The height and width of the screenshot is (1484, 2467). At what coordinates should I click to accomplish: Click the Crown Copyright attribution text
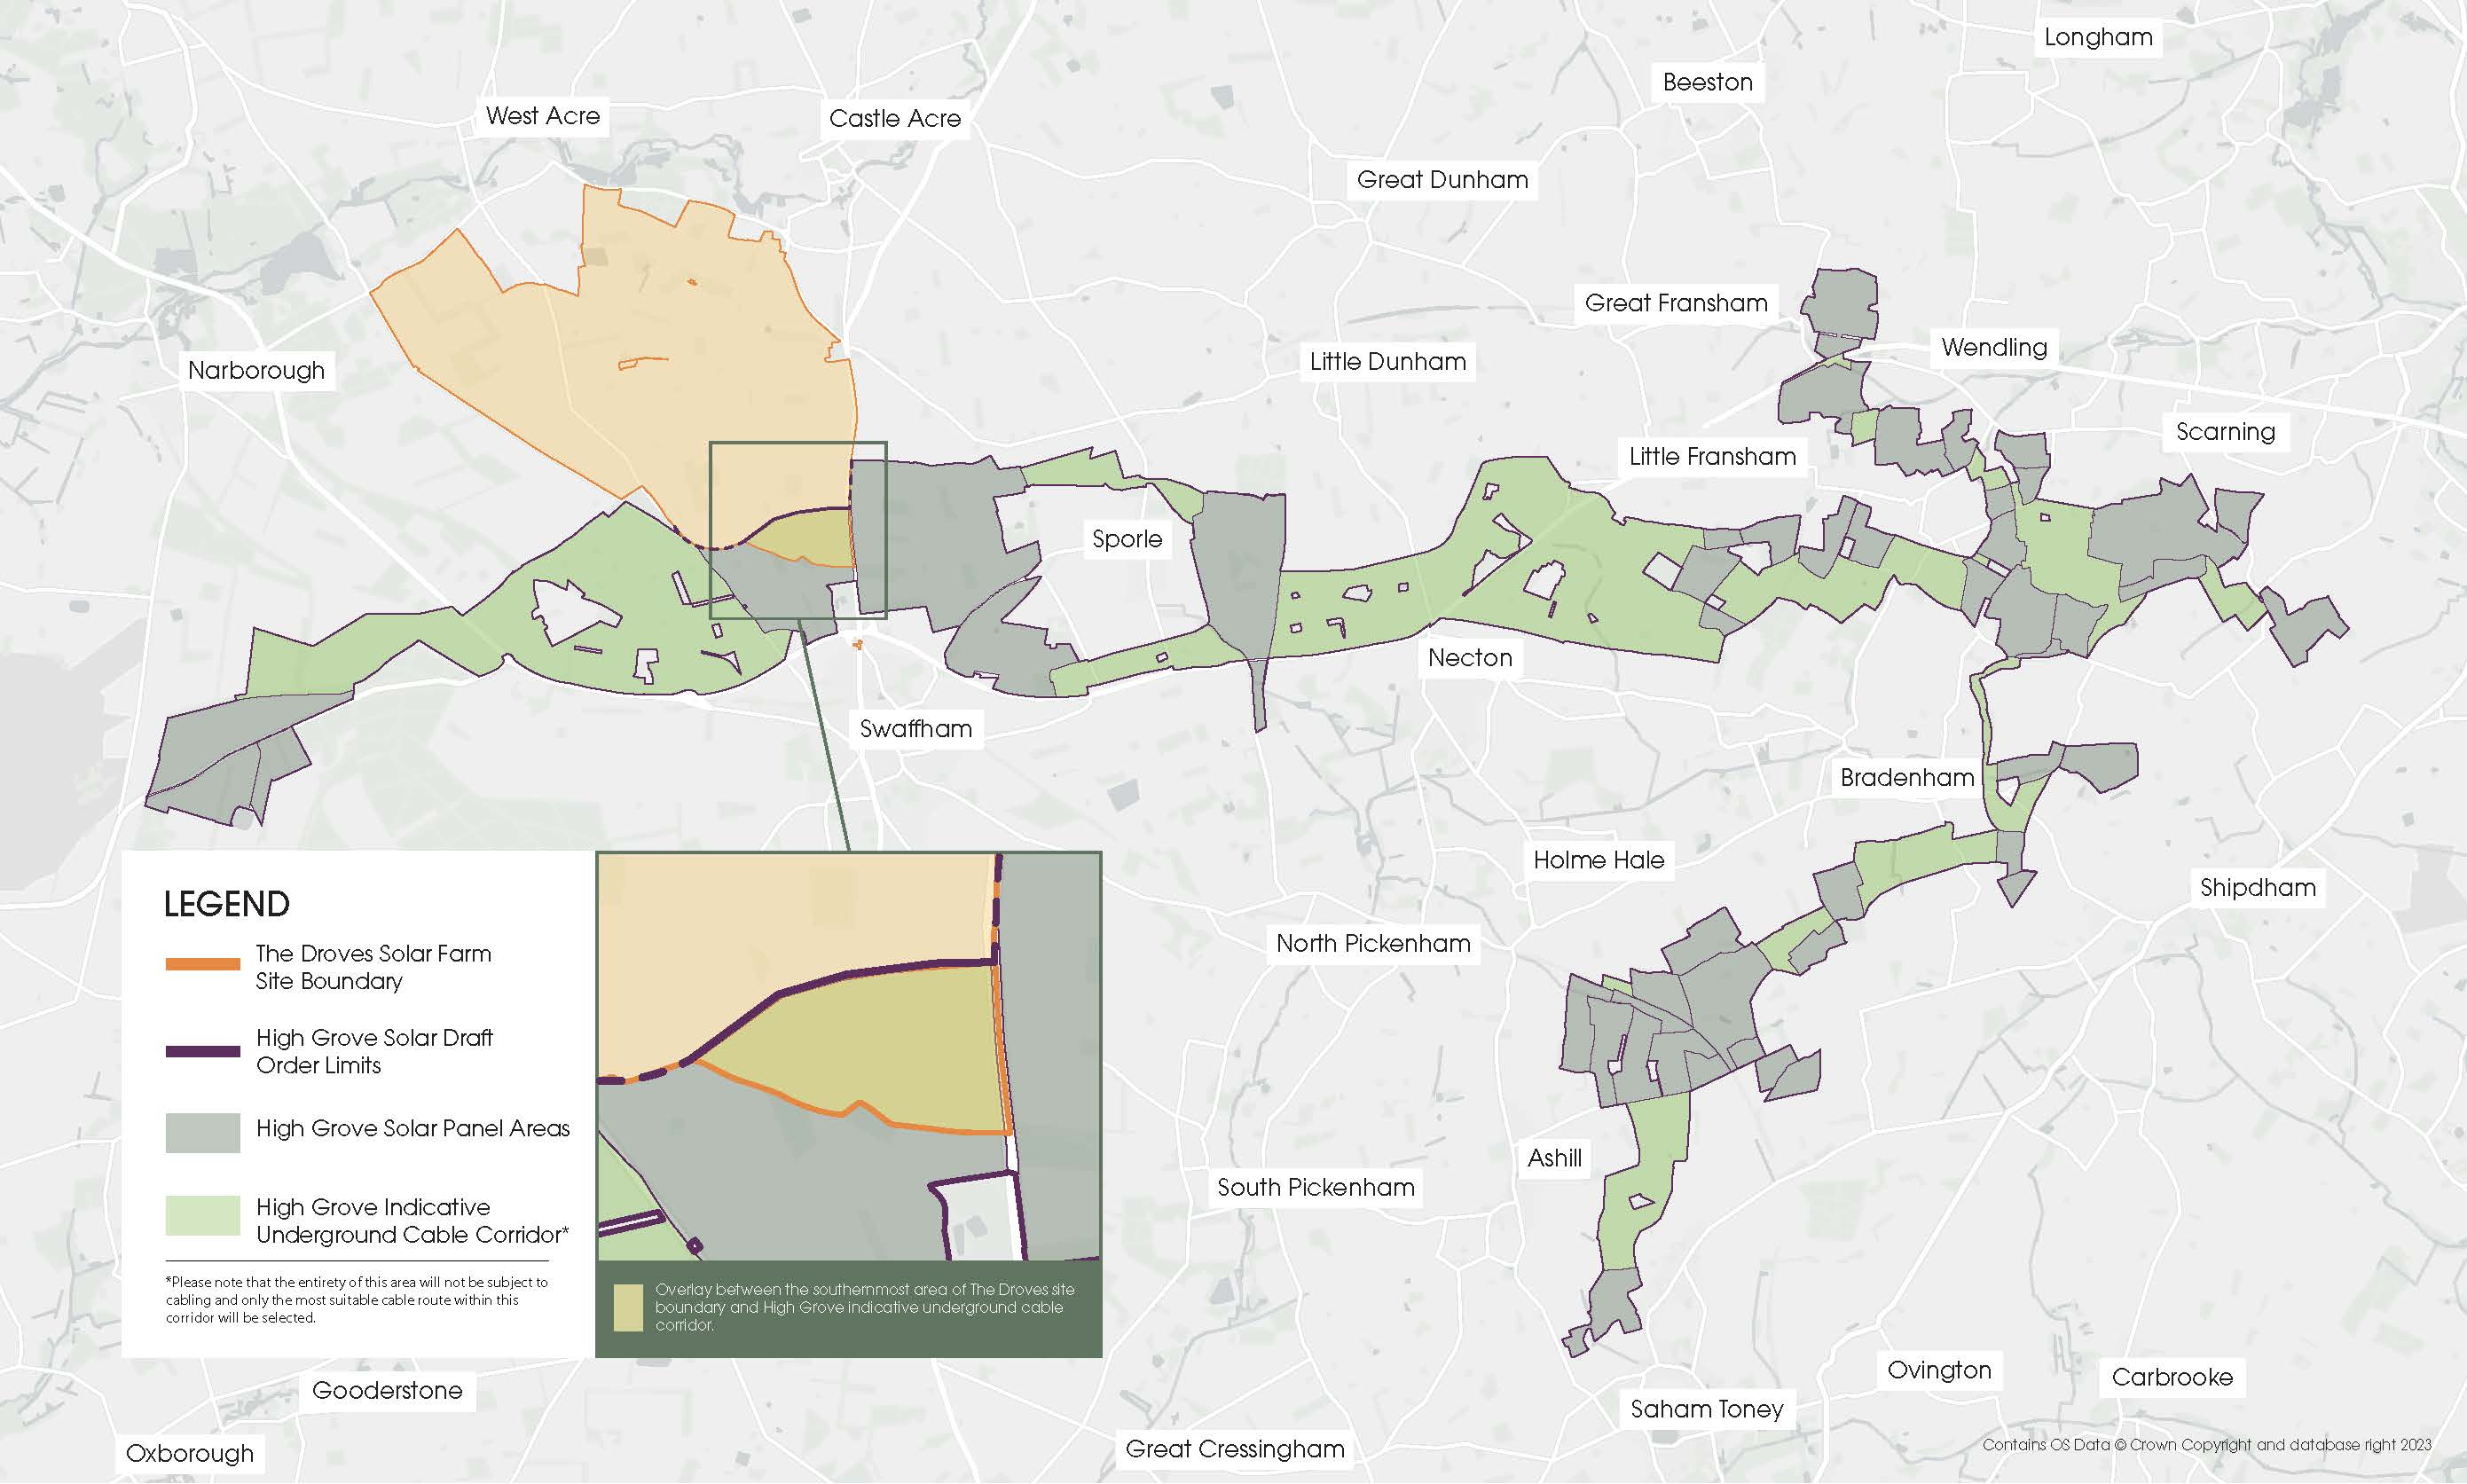pos(2207,1445)
